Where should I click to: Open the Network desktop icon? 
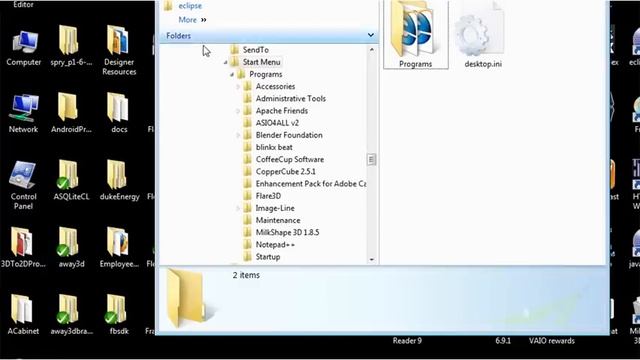point(23,113)
